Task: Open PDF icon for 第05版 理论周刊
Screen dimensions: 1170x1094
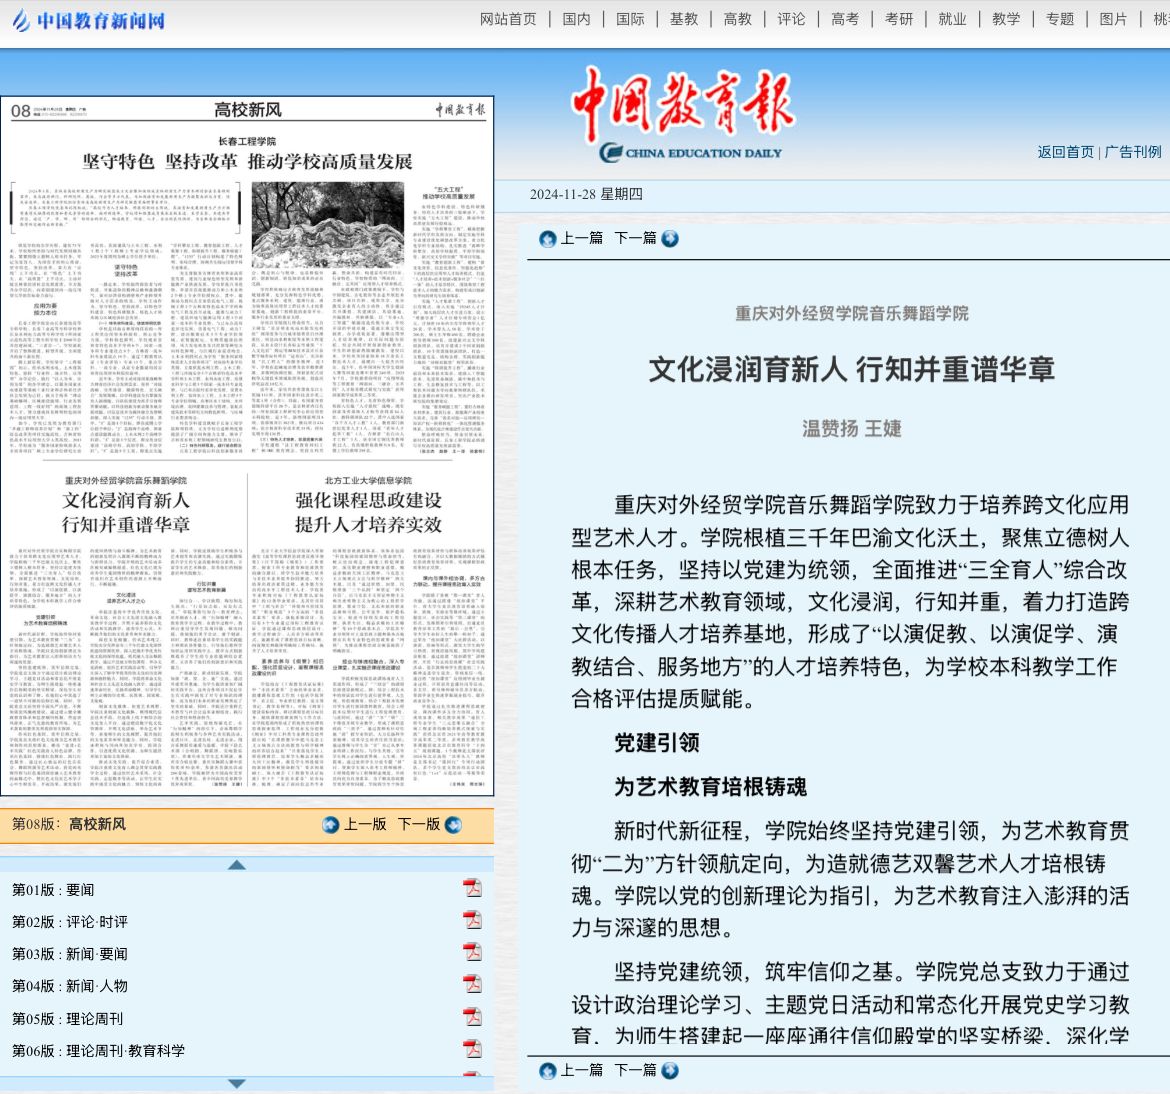Action: 471,1017
